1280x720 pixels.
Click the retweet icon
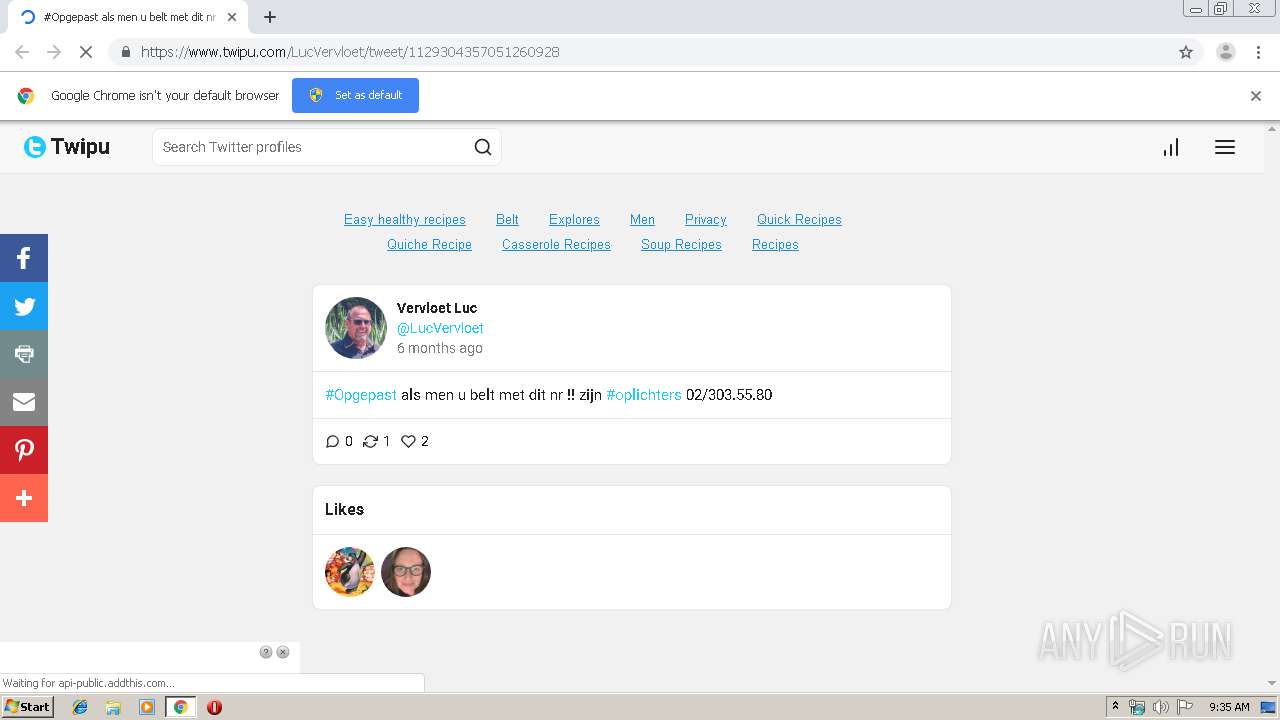click(370, 441)
